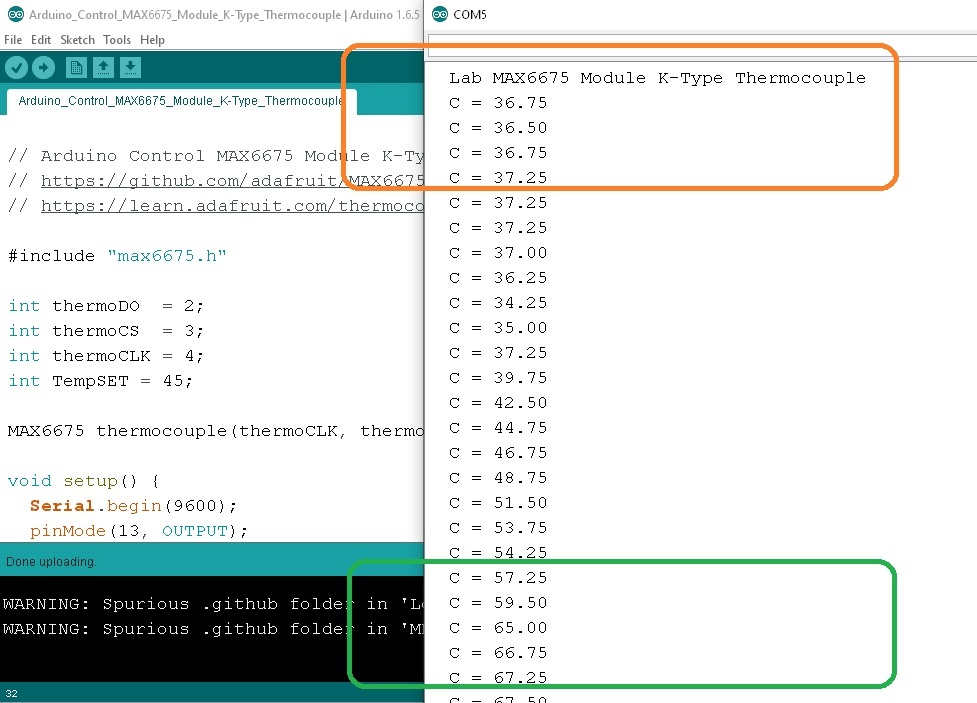This screenshot has height=703, width=977.
Task: Click the C = 46.75 serial reading
Action: point(498,453)
